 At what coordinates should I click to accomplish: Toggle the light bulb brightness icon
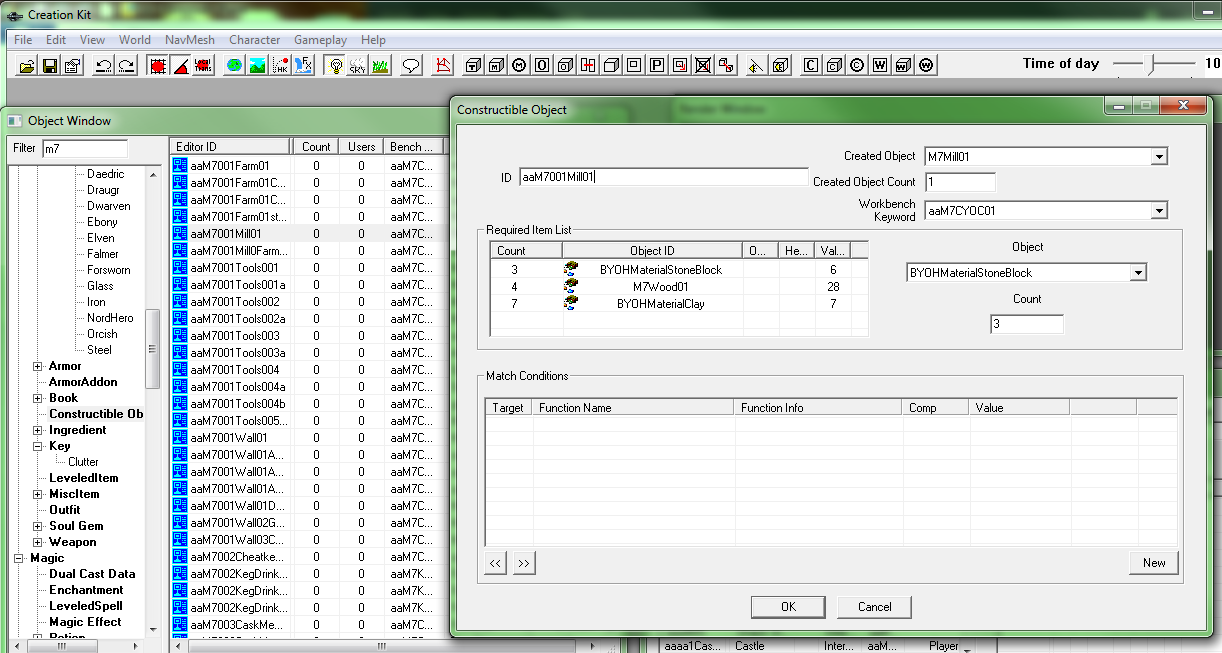click(335, 66)
